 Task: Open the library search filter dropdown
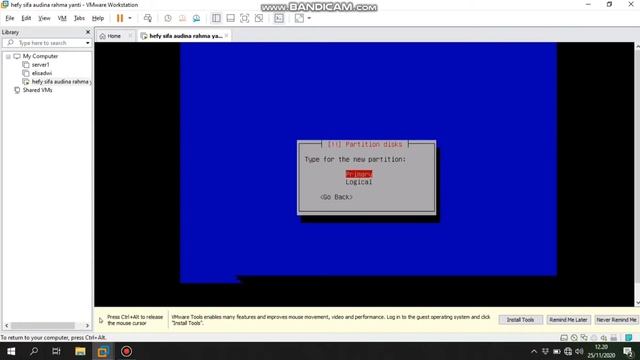(x=87, y=43)
